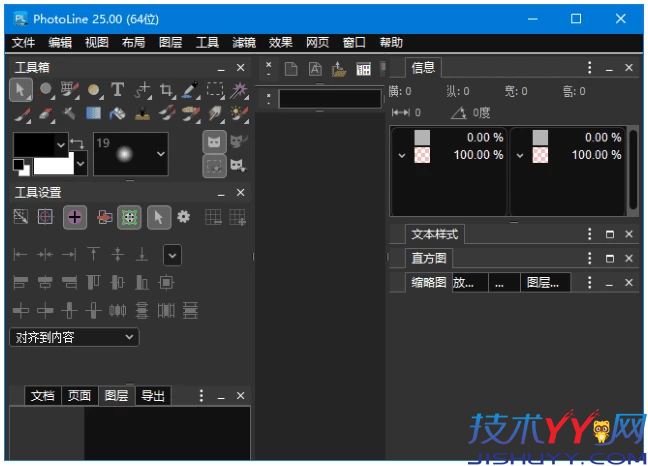Toggle the red-arrow layer move option
The image size is (648, 466).
tap(105, 217)
